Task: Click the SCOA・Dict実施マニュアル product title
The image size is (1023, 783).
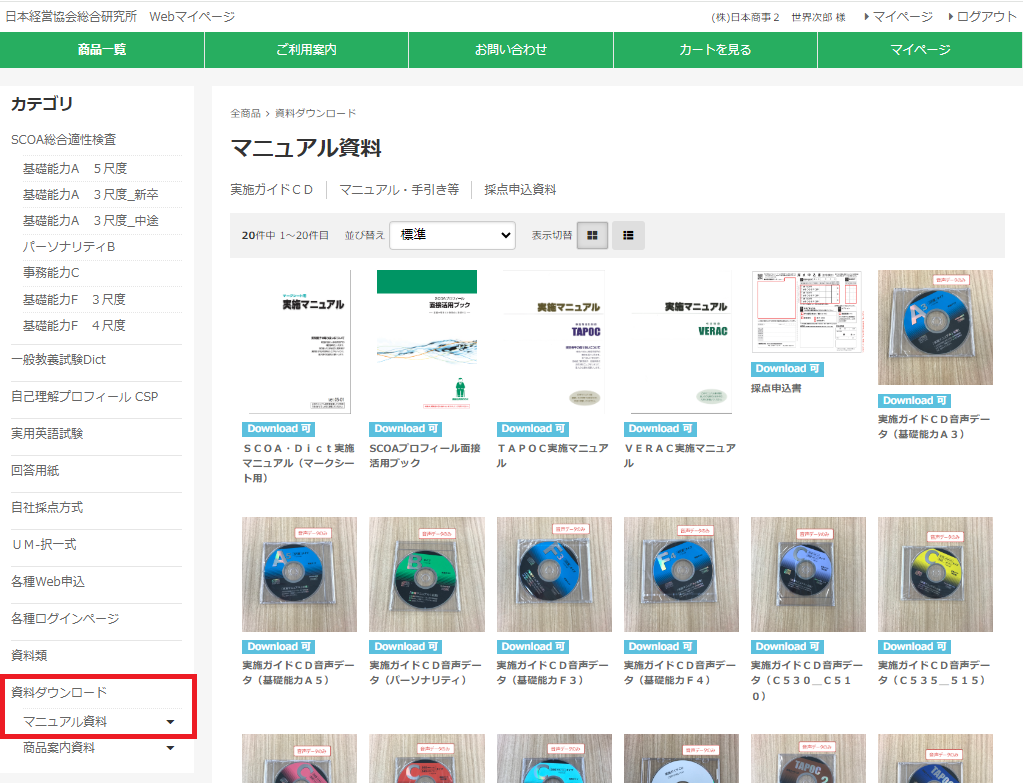Action: [x=299, y=463]
